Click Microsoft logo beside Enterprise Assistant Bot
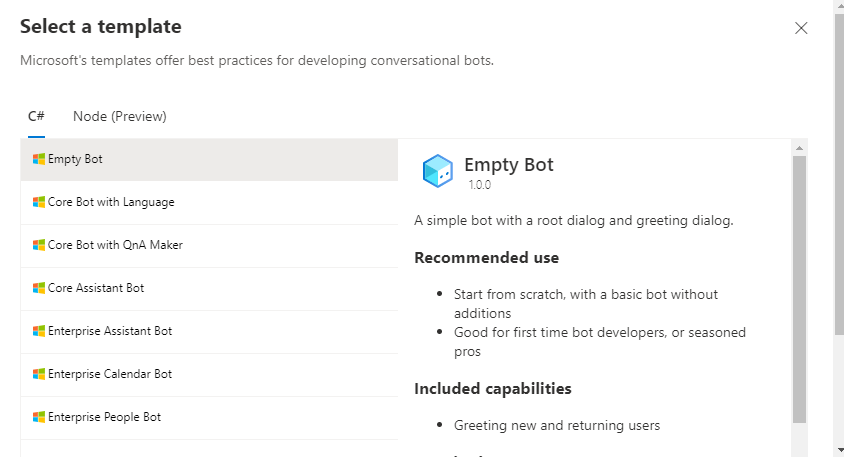The image size is (844, 457). tap(39, 331)
